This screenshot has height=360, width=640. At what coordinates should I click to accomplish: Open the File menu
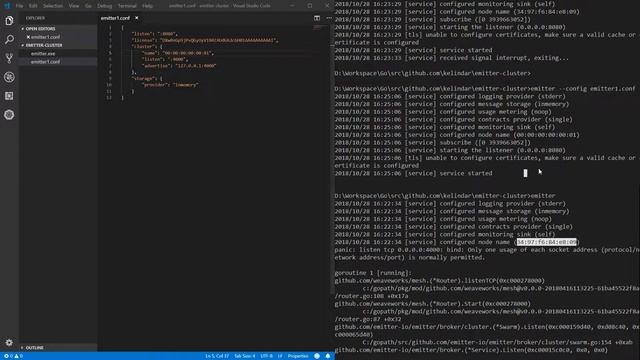click(x=19, y=6)
